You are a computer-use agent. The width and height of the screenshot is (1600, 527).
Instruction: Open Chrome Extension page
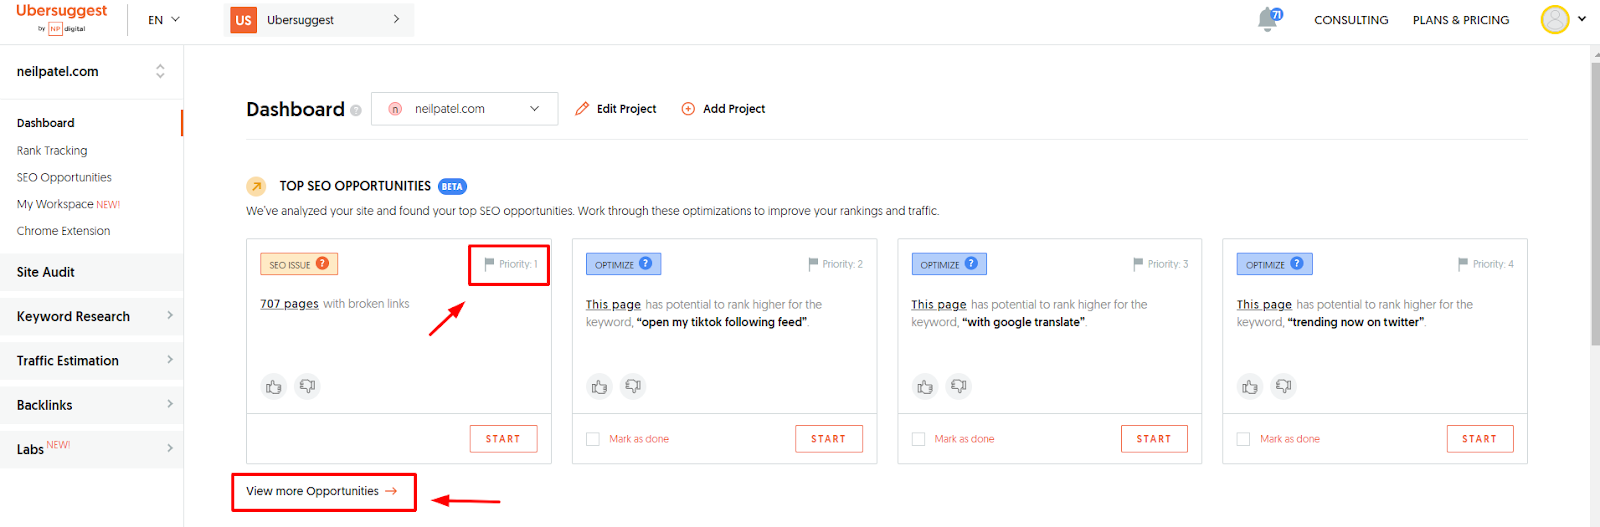tap(63, 231)
